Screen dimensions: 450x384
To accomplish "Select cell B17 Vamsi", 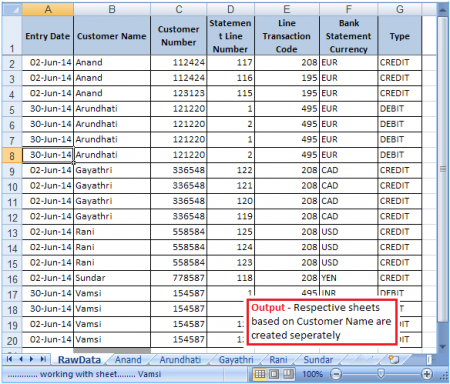I will [112, 293].
